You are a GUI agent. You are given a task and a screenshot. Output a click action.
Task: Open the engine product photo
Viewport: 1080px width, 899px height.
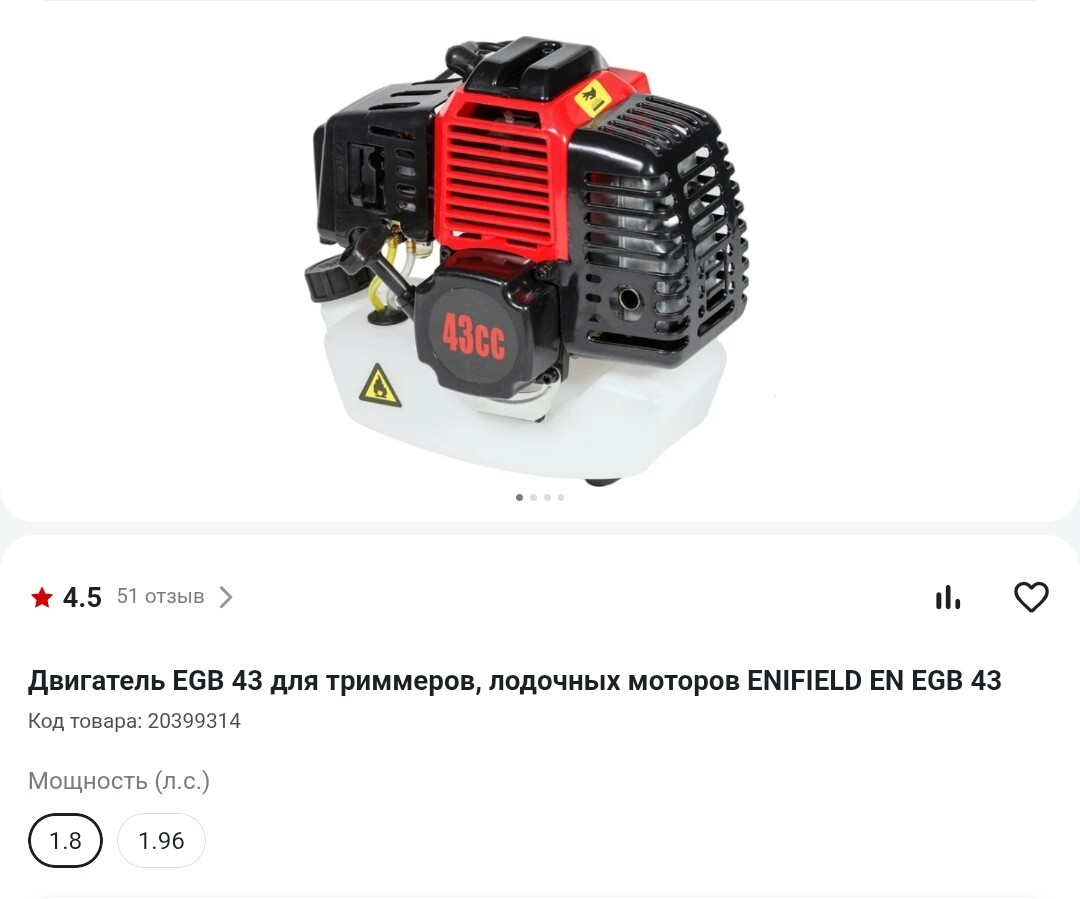click(x=528, y=258)
